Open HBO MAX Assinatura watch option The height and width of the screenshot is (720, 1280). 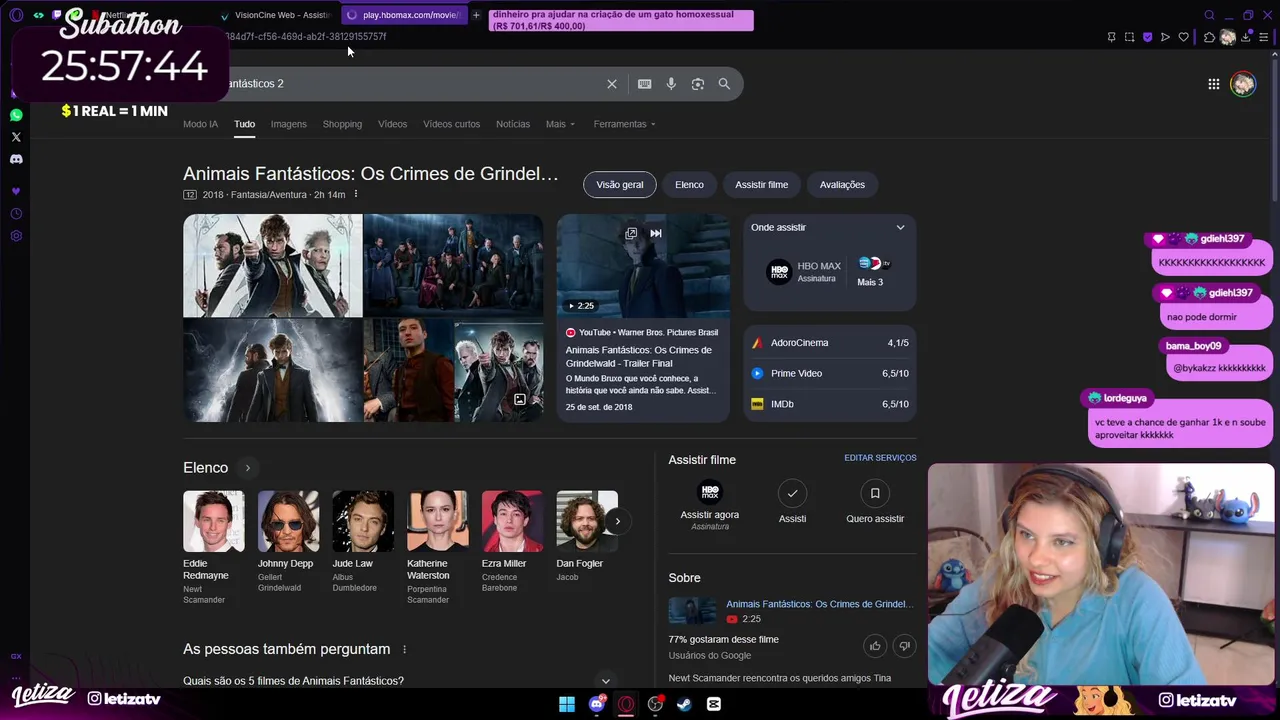coord(804,272)
